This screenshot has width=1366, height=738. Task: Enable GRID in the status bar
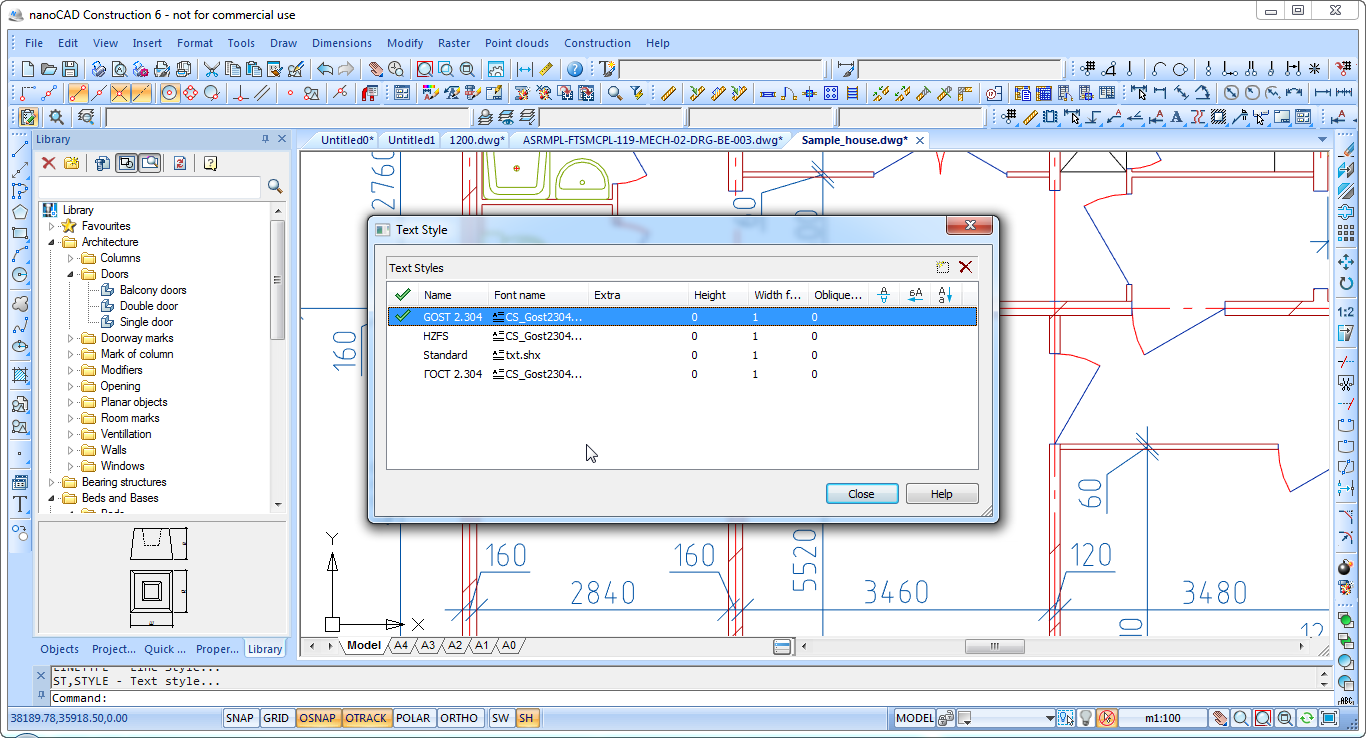point(276,718)
